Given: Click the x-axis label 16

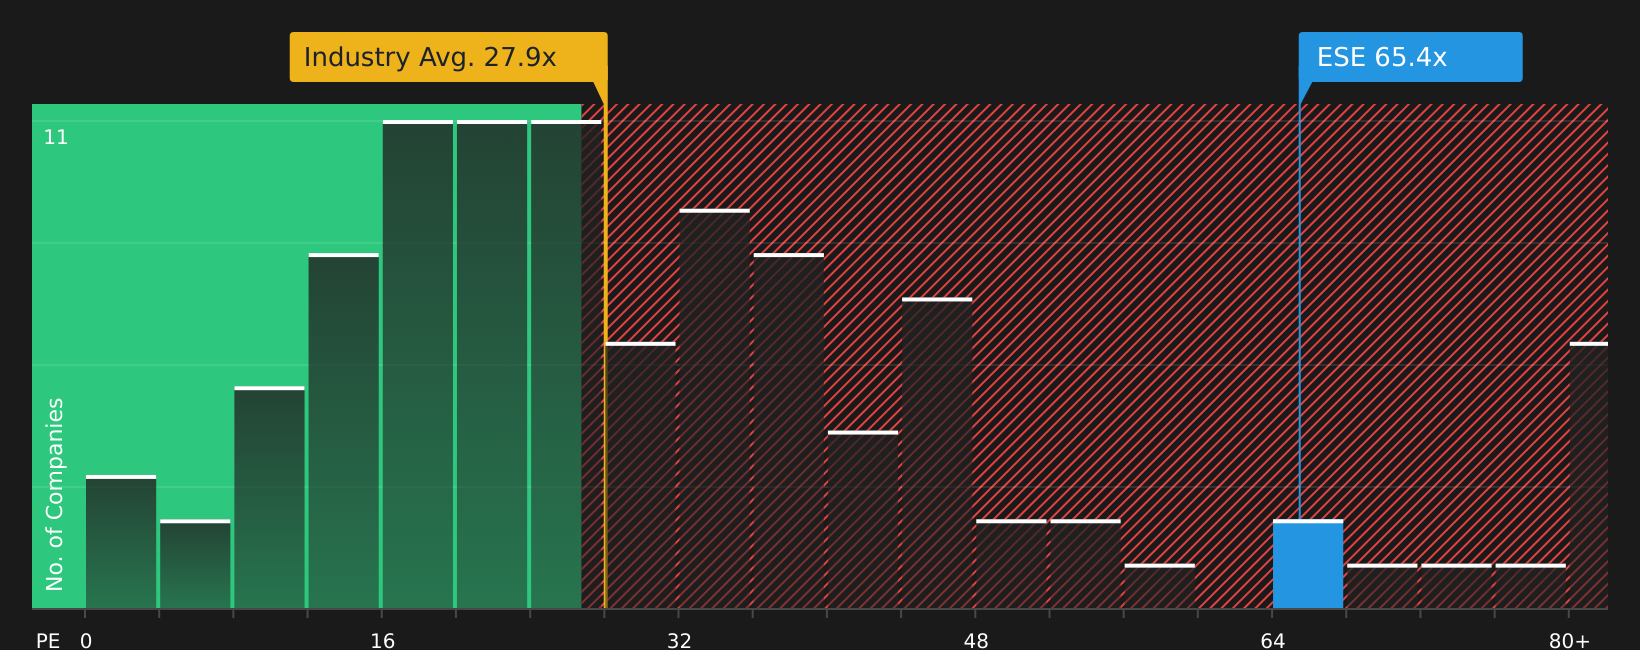Looking at the screenshot, I should pos(383,640).
